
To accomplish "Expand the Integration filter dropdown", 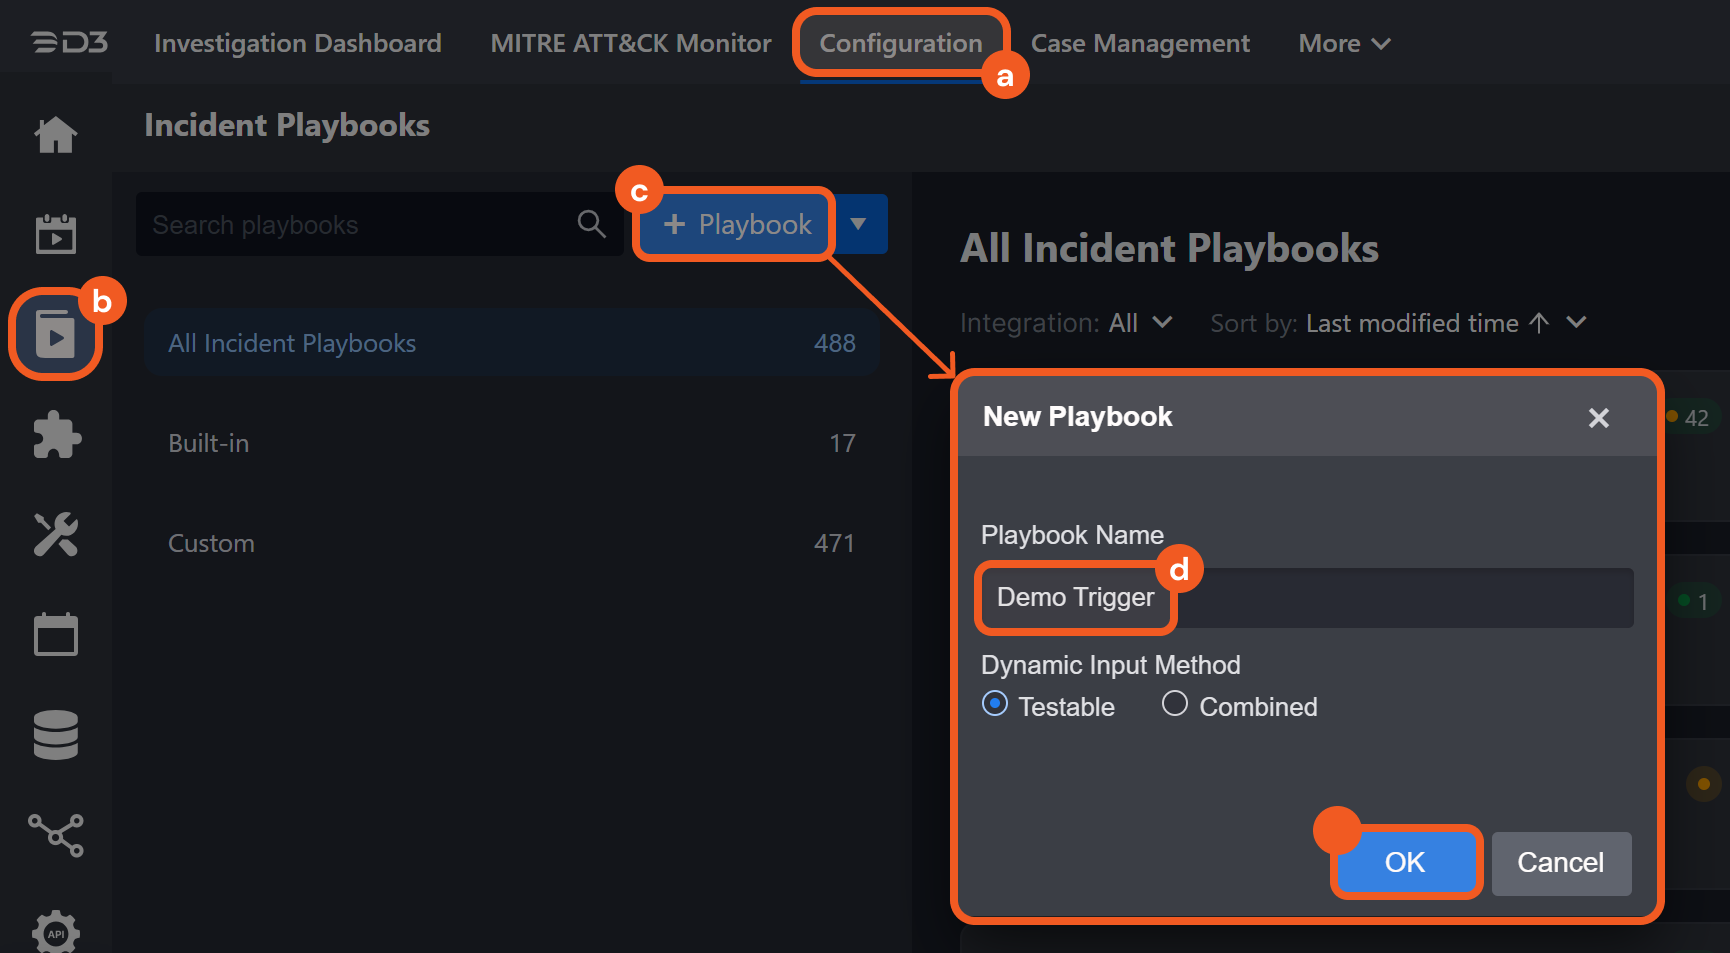I will pos(1139,323).
